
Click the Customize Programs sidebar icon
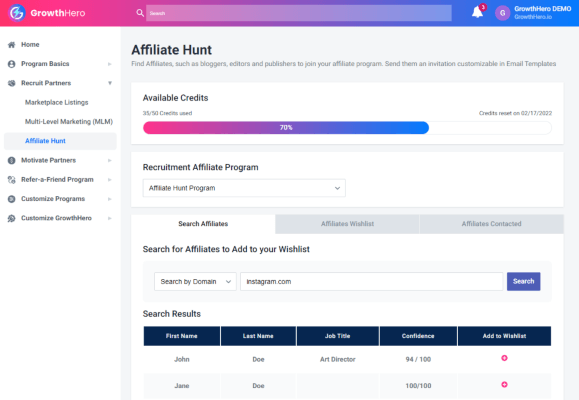11,199
